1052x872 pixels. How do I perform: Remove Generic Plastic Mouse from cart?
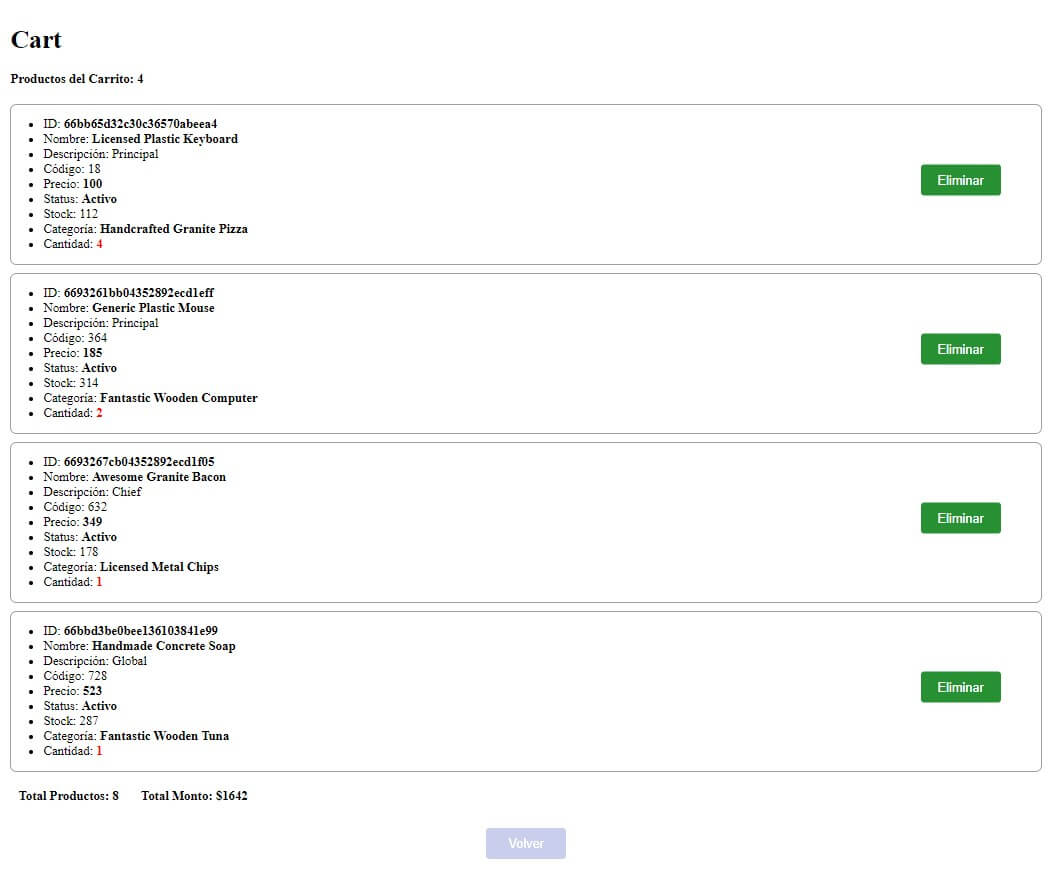(960, 349)
